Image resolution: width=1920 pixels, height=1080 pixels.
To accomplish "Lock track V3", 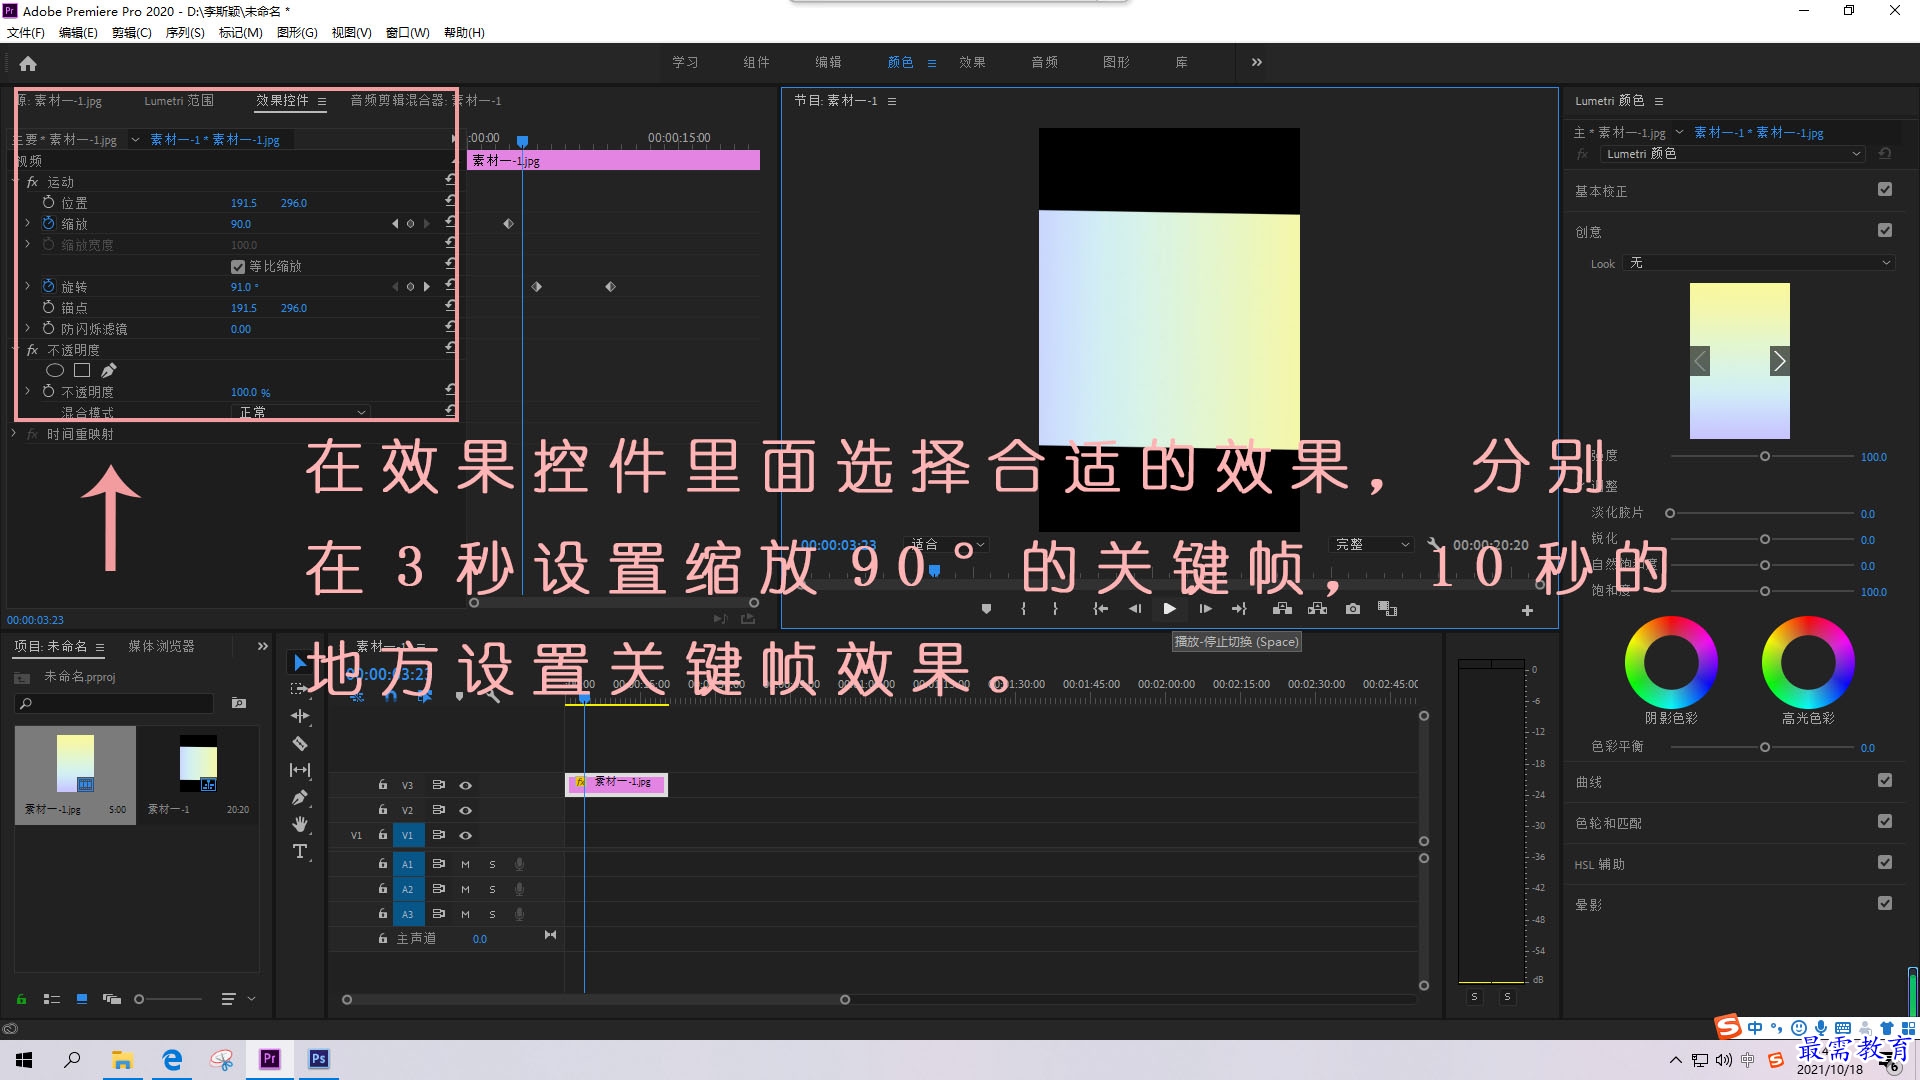I will click(x=382, y=785).
